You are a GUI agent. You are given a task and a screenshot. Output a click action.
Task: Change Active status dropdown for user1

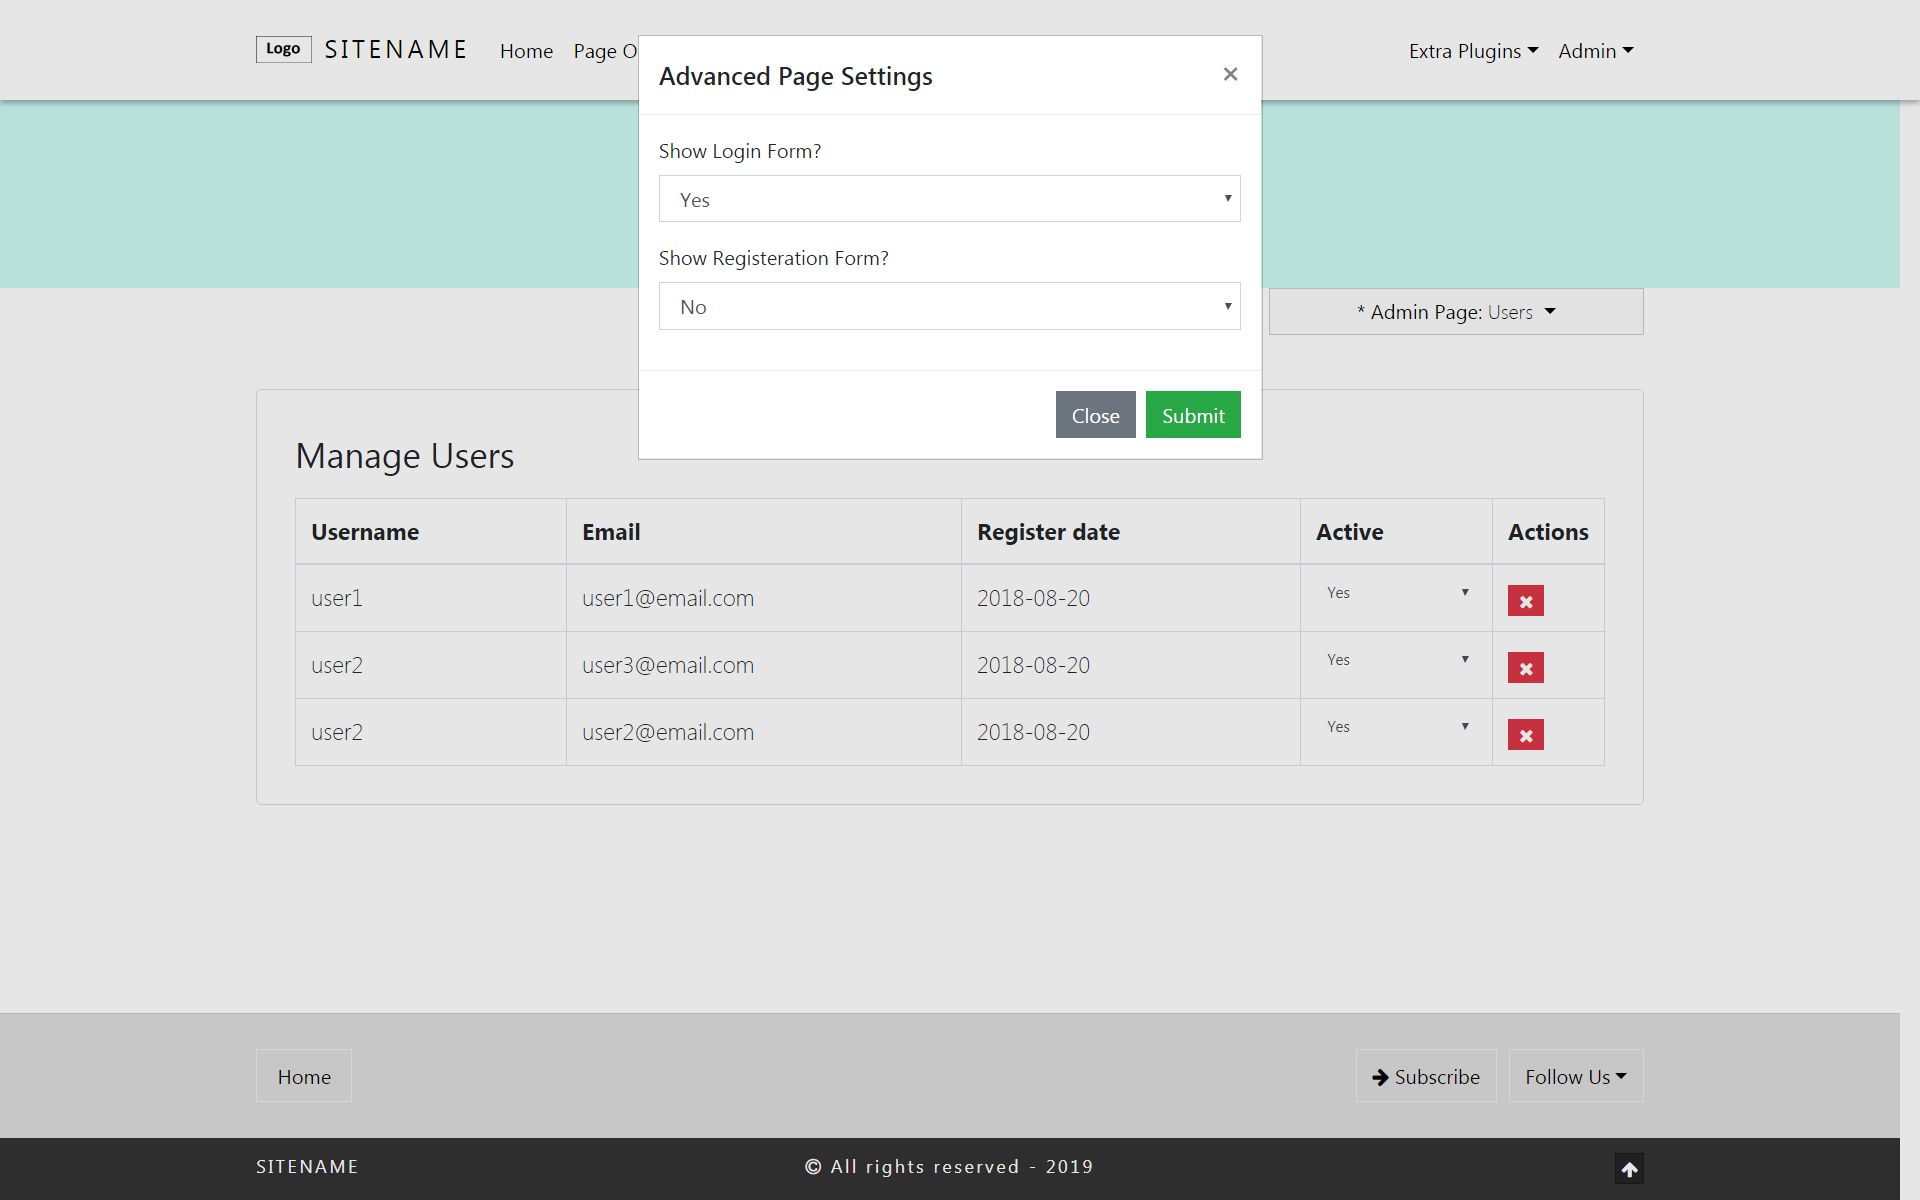point(1396,593)
